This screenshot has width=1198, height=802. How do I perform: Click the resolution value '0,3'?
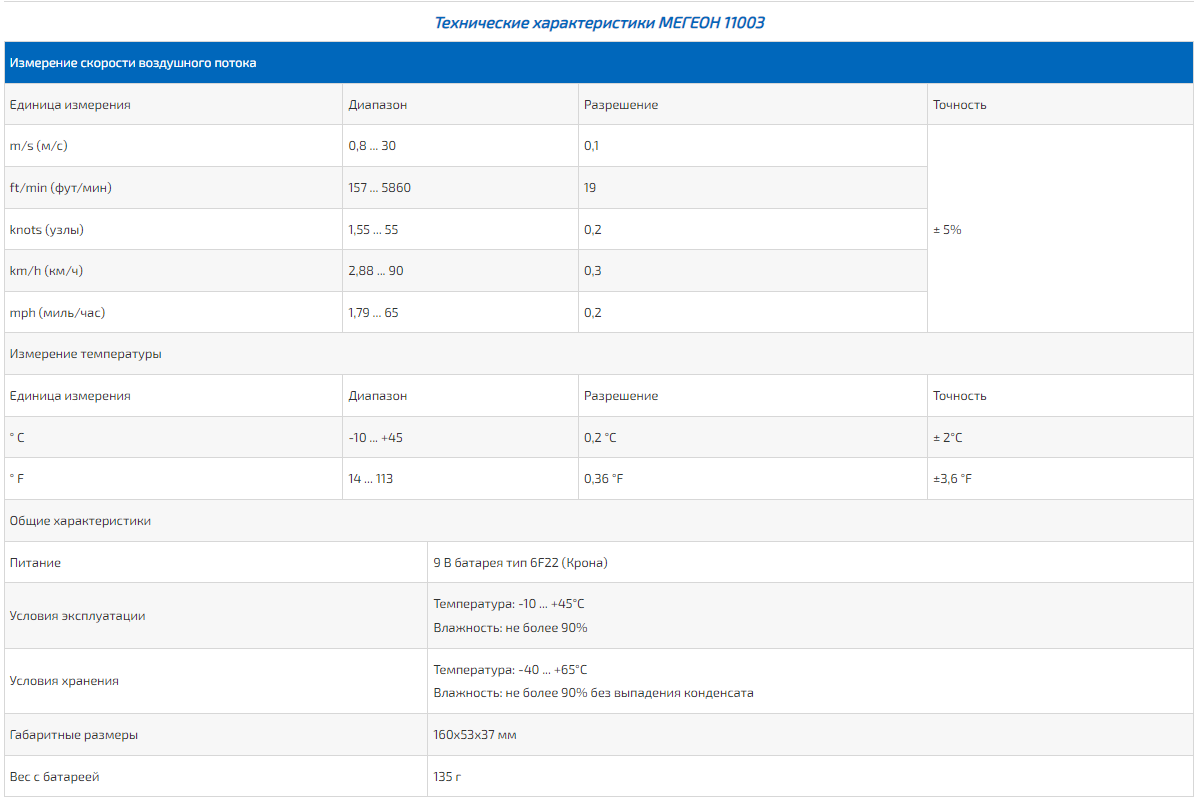tap(593, 271)
